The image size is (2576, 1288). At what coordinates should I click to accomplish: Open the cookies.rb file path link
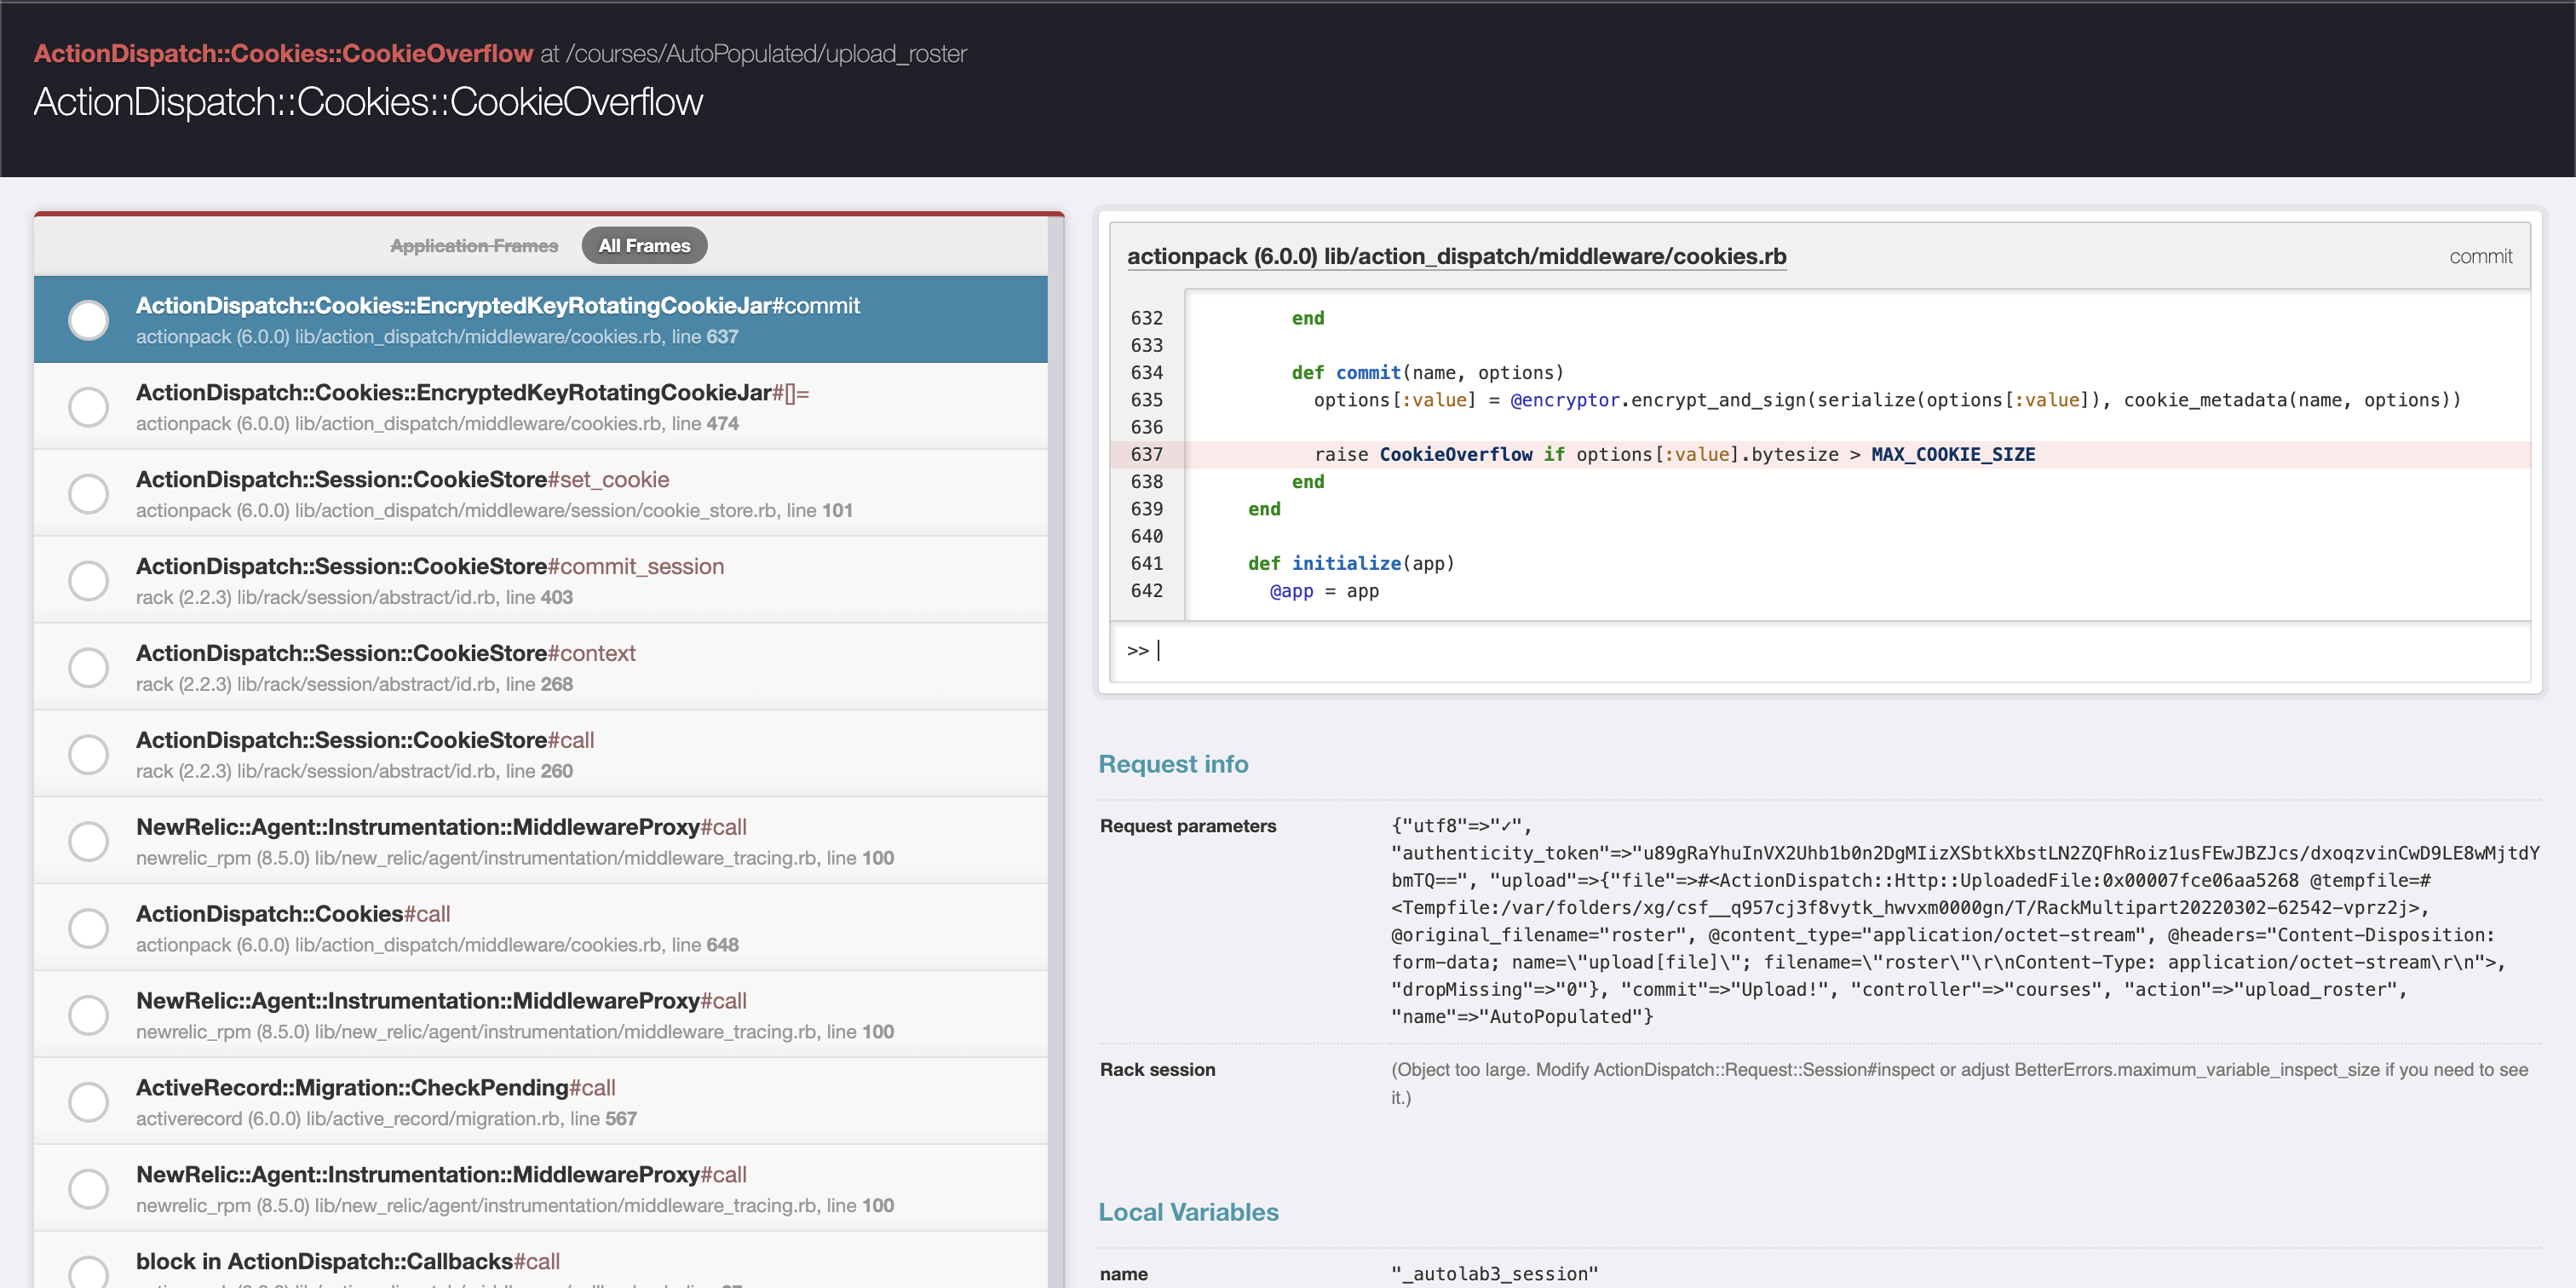1457,256
